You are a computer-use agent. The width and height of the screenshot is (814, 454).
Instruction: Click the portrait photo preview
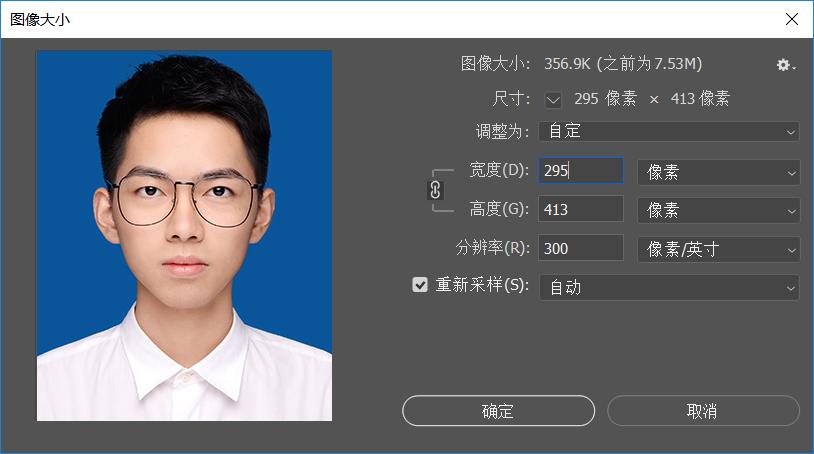point(184,236)
